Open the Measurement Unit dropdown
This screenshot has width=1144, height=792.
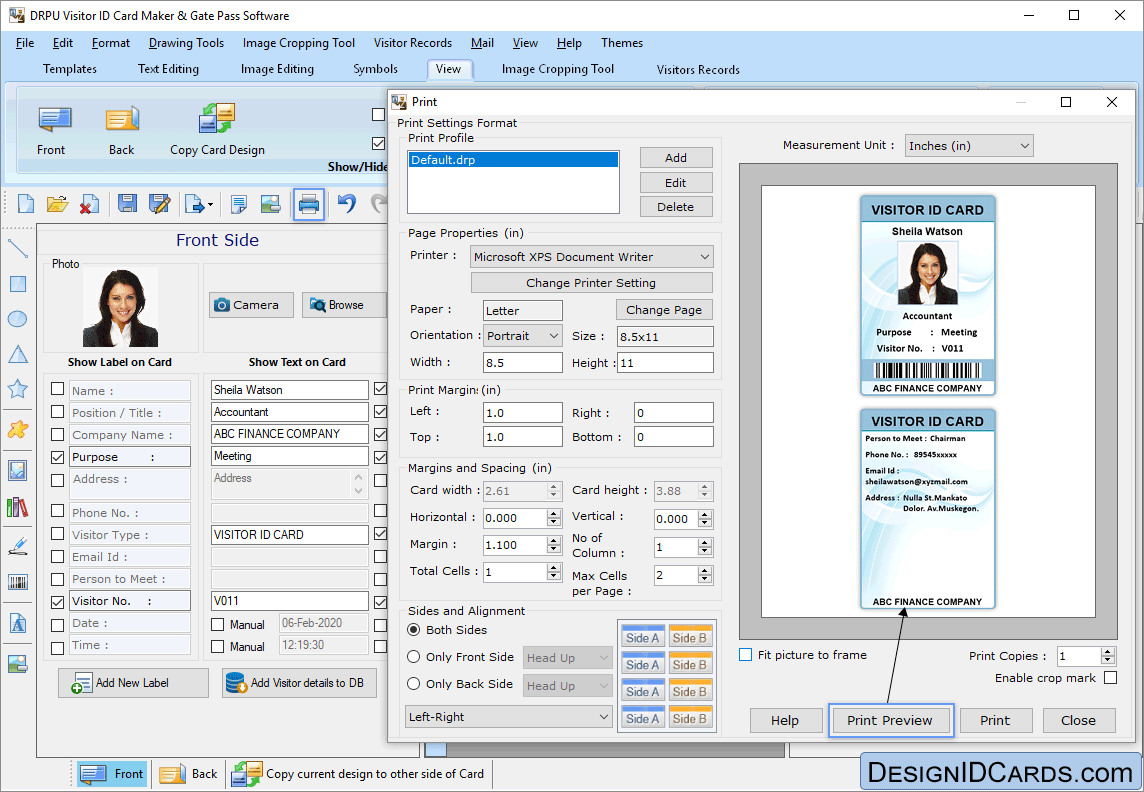tap(969, 146)
